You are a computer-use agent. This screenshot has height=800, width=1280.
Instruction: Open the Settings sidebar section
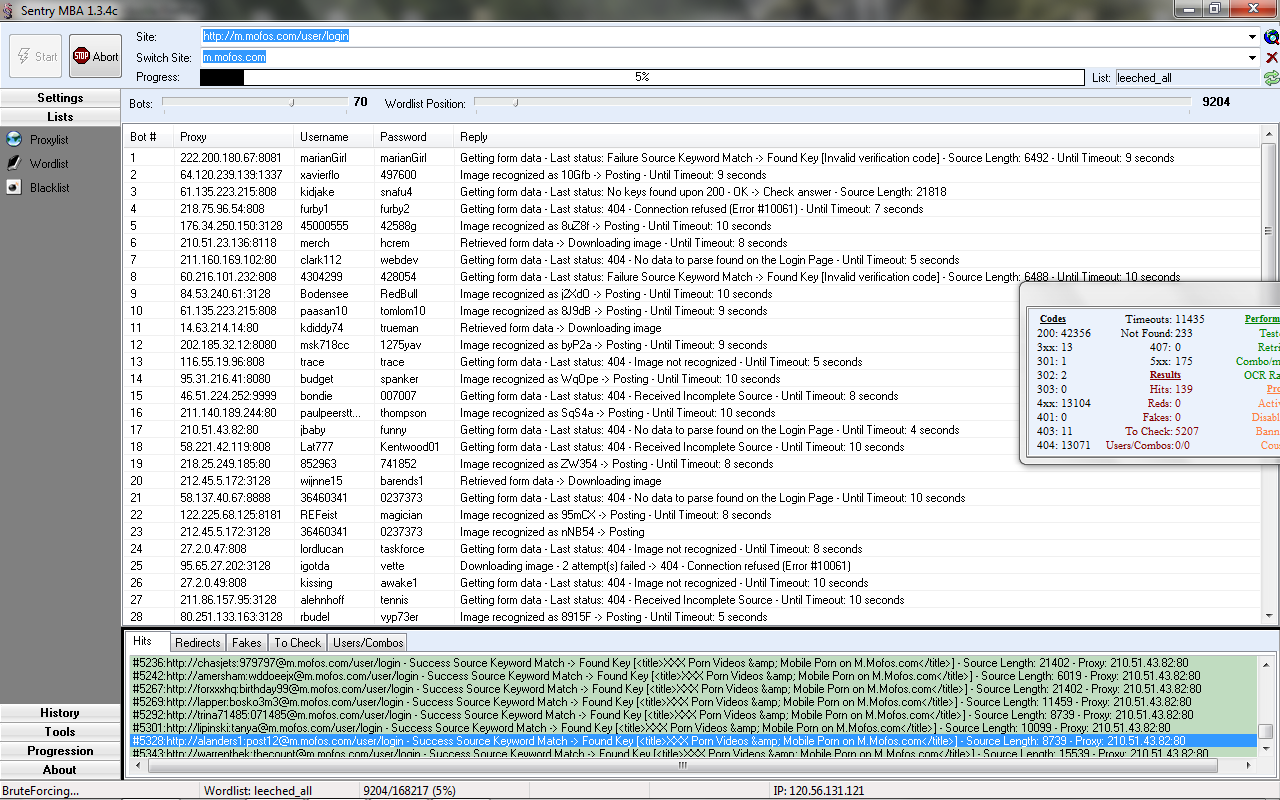click(60, 98)
